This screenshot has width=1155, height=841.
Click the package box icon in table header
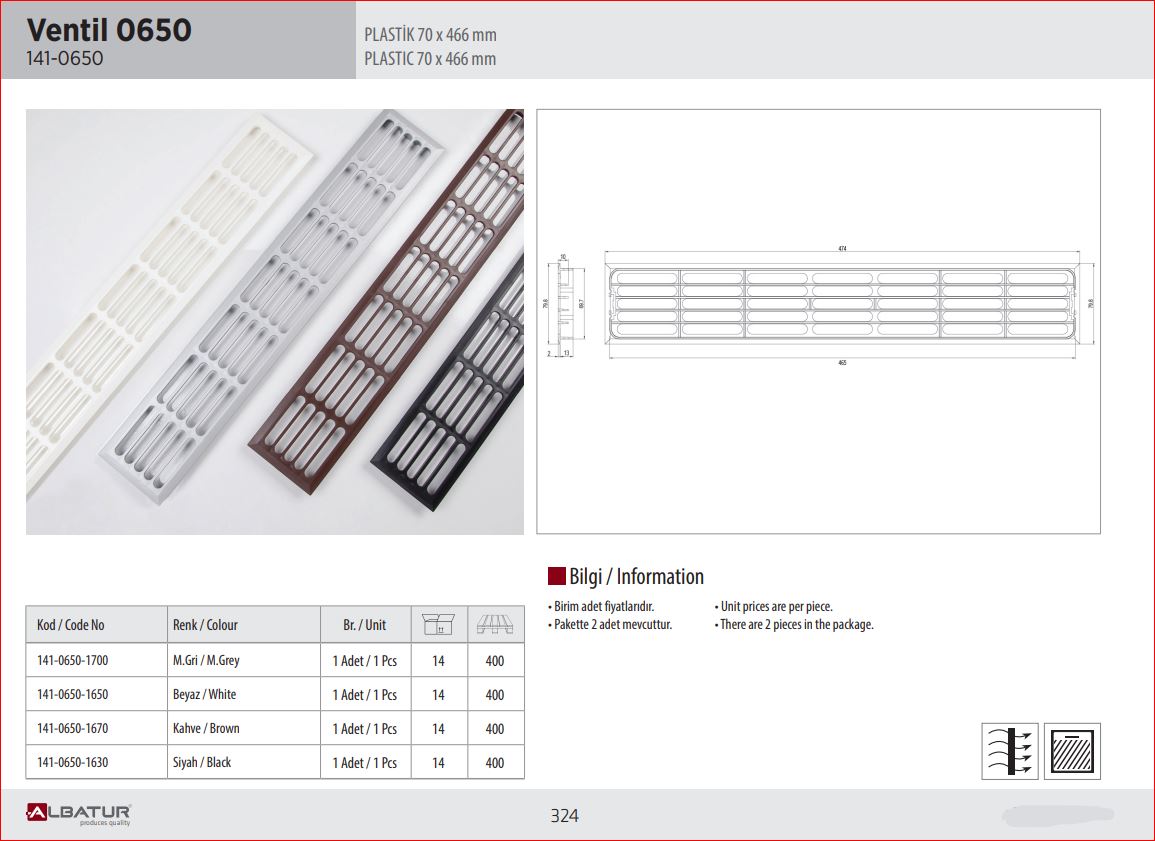click(x=438, y=624)
